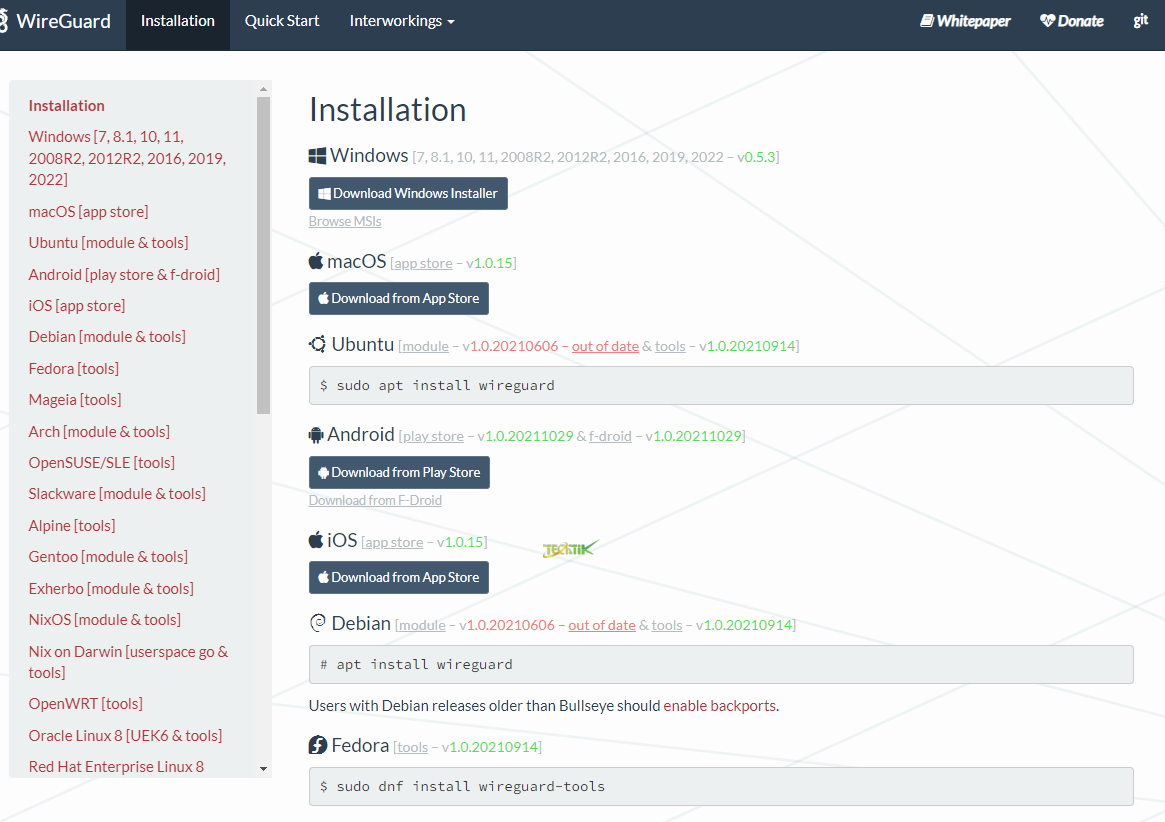Click sidebar scrollbar up arrow

263,88
